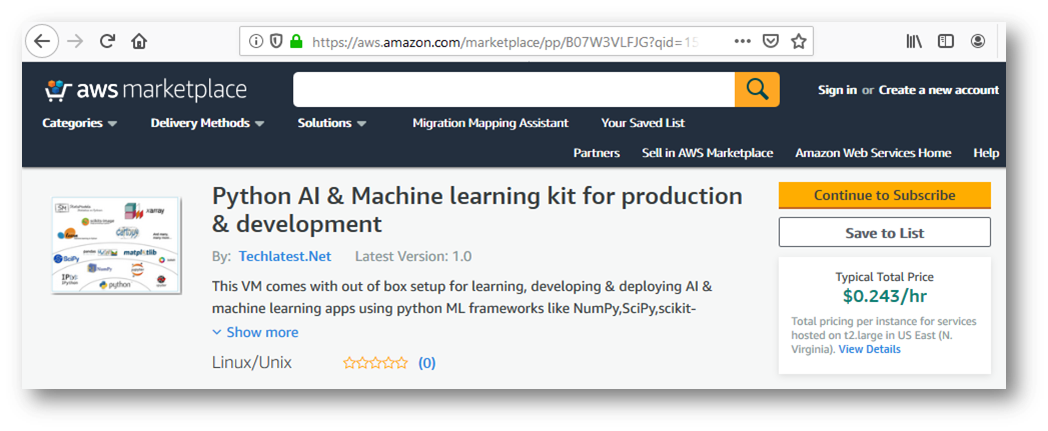Click the green padlock security icon
Image resolution: width=1048 pixels, height=431 pixels.
(296, 41)
